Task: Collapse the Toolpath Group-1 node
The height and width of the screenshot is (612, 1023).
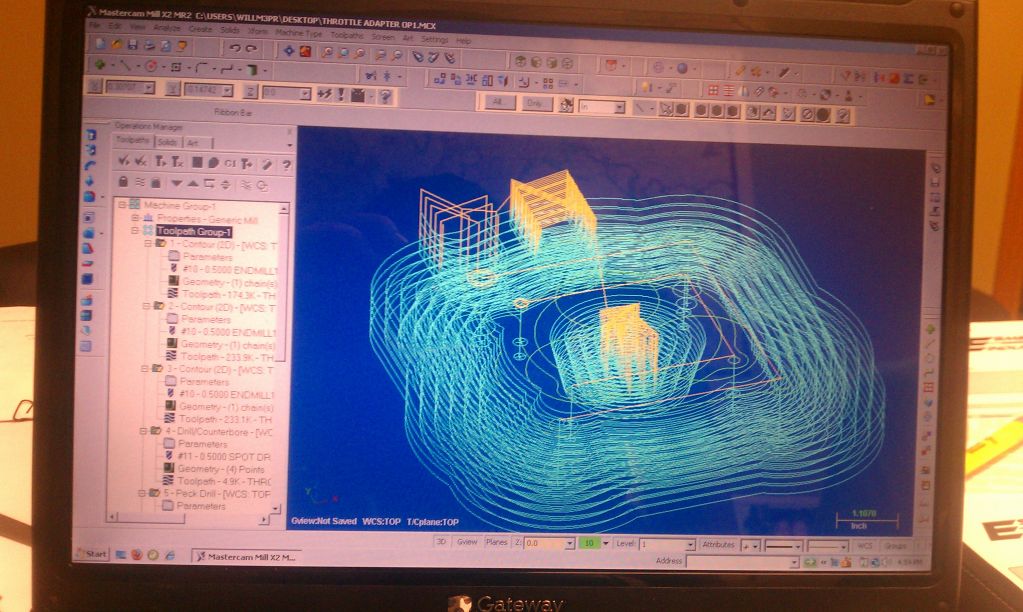Action: click(134, 230)
